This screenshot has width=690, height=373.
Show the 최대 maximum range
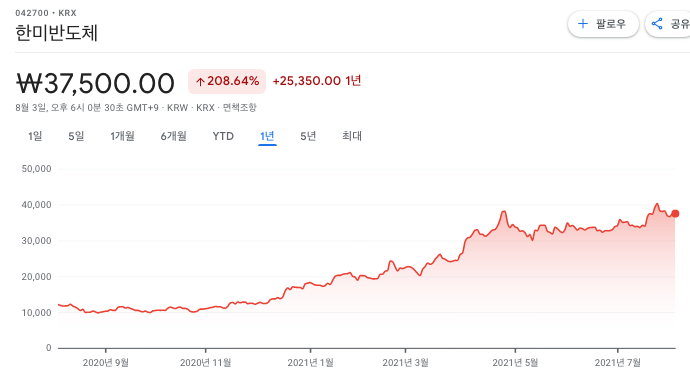(352, 136)
